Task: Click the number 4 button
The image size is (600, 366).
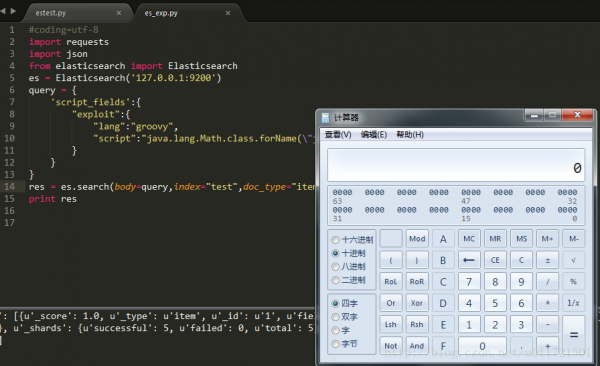Action: [469, 303]
